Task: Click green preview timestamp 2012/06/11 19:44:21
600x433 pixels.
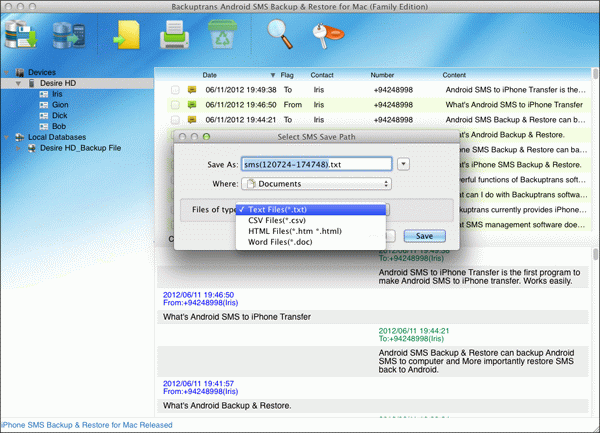Action: [414, 331]
